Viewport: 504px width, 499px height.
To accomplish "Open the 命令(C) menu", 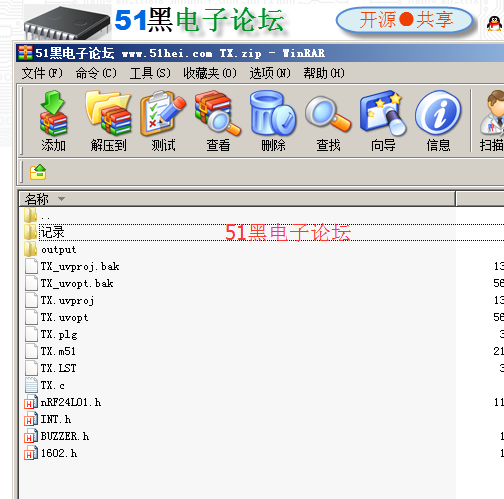I will 96,73.
